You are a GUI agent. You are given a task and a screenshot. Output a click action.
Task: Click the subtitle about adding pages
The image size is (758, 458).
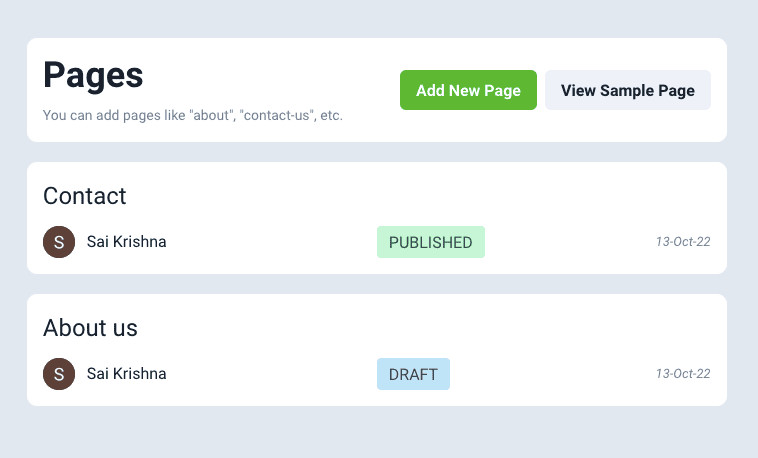193,116
